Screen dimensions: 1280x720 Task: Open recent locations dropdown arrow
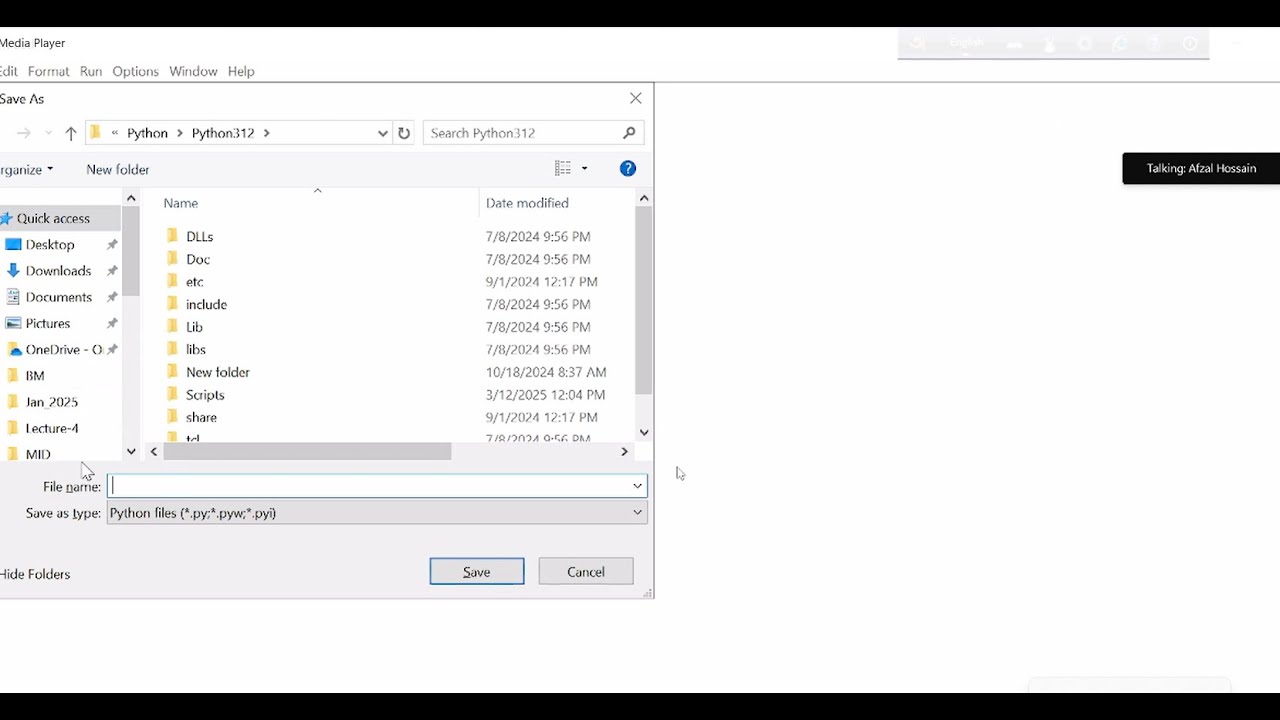48,133
